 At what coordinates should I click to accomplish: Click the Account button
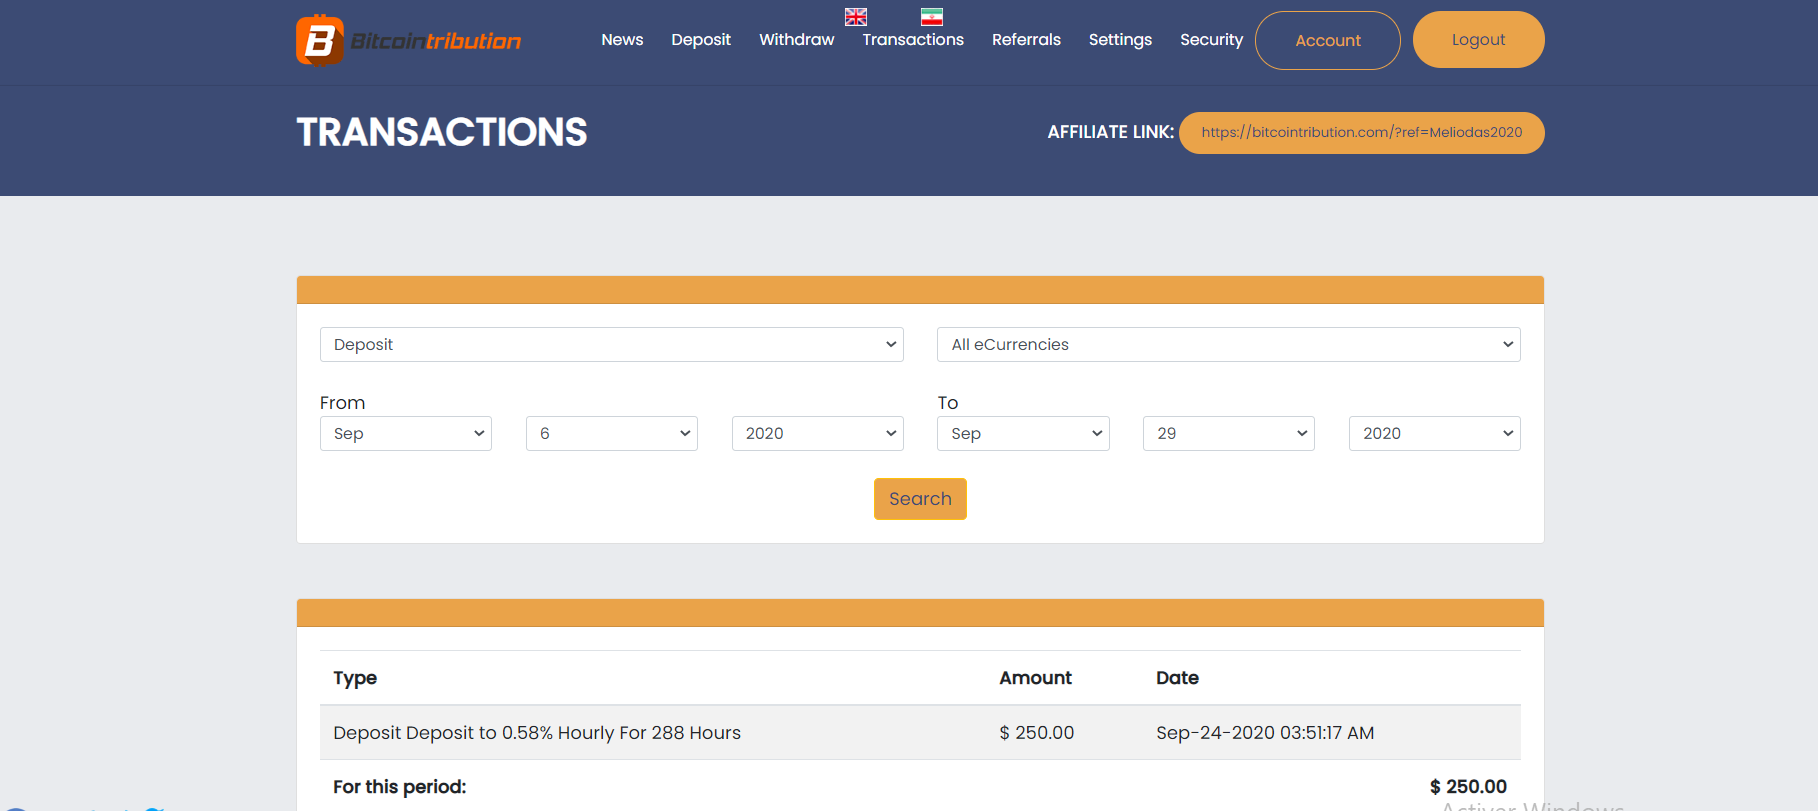[x=1328, y=40]
